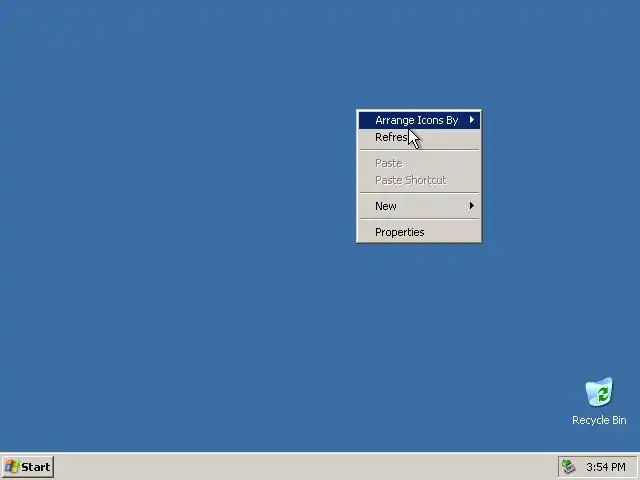Select Arrange Icons By in context menu
The height and width of the screenshot is (480, 640).
point(419,120)
